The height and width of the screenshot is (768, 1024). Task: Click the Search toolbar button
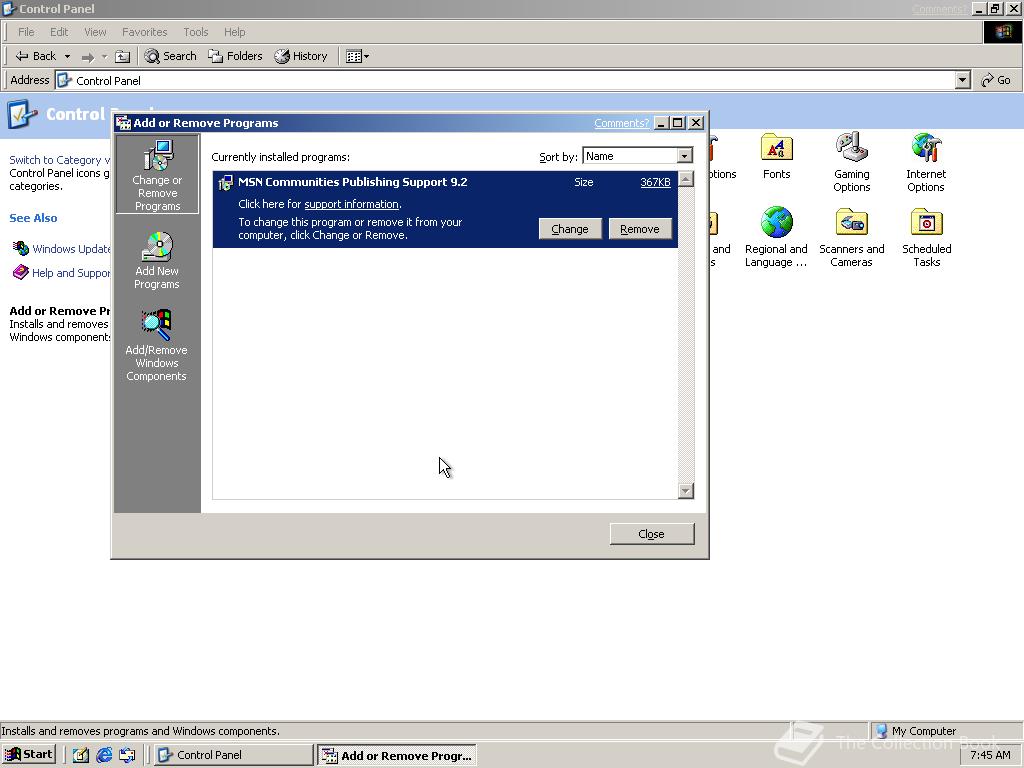pyautogui.click(x=170, y=56)
